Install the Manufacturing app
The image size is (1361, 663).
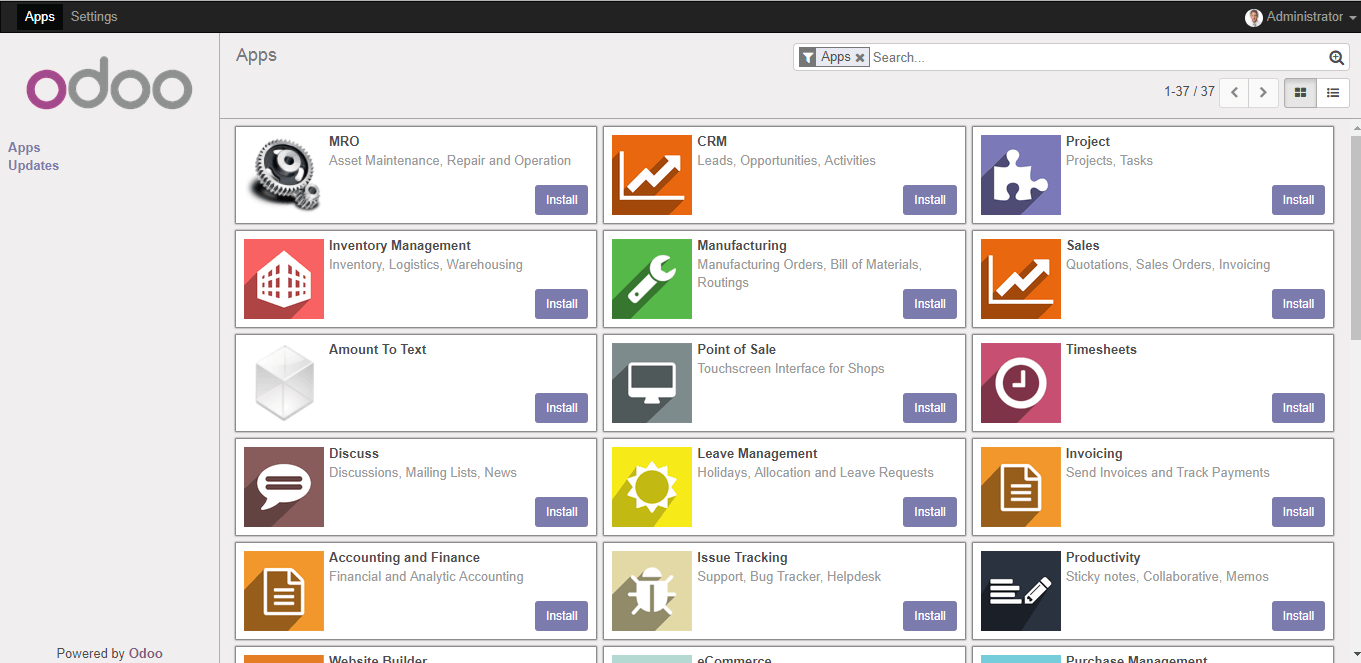929,304
